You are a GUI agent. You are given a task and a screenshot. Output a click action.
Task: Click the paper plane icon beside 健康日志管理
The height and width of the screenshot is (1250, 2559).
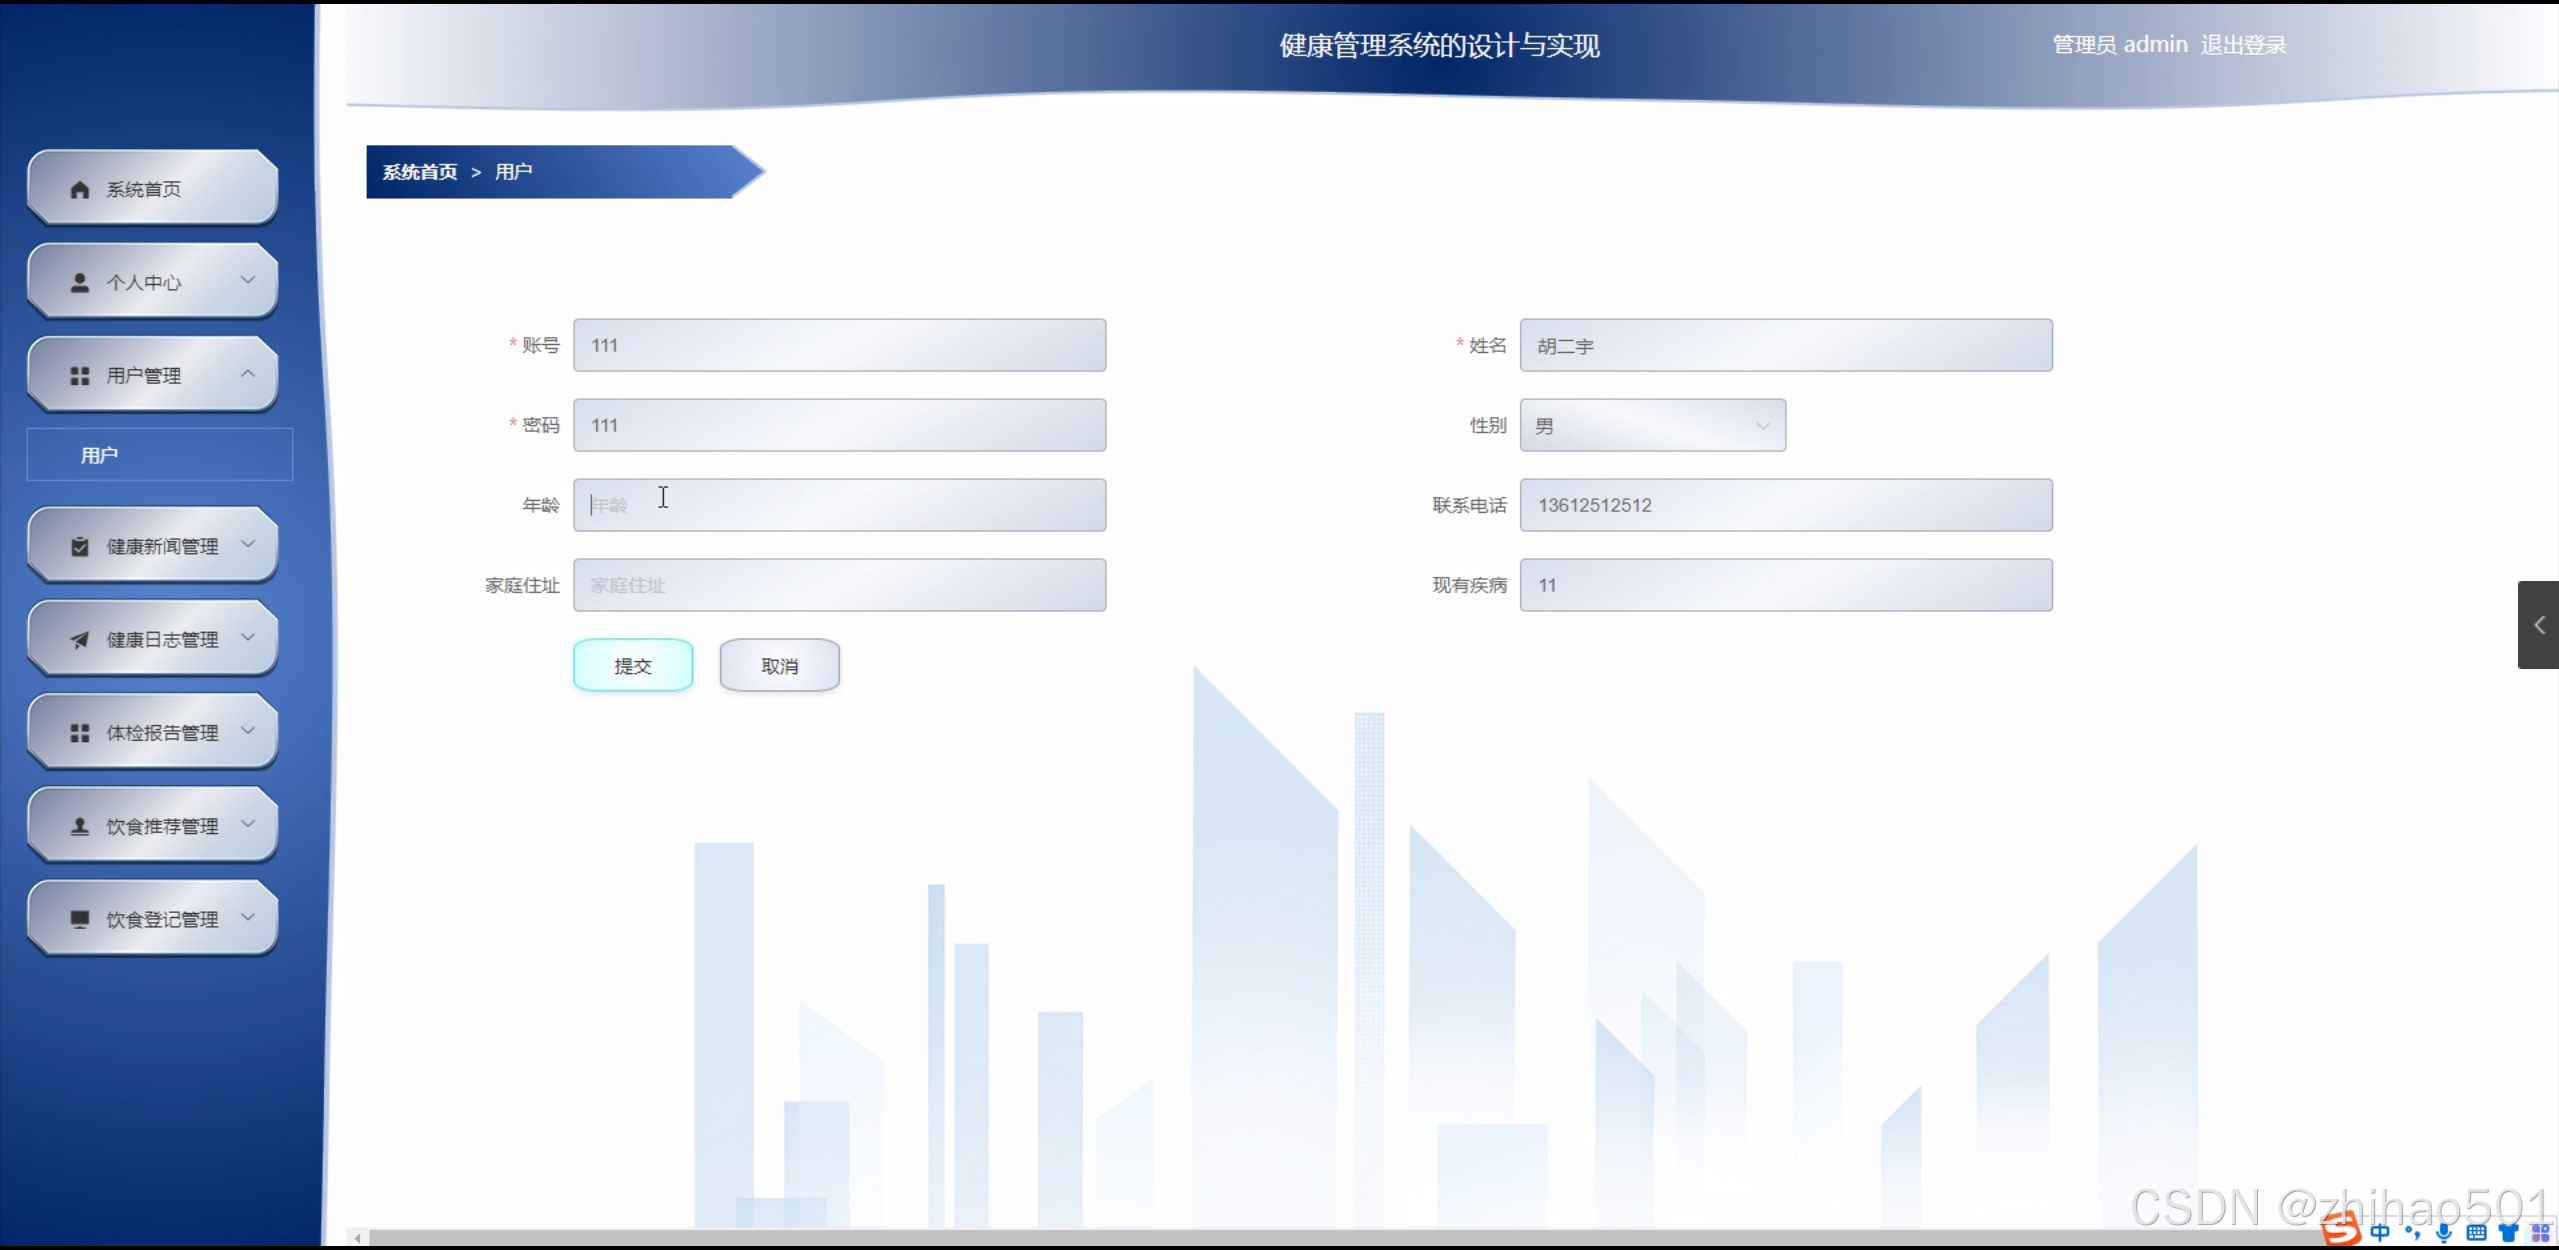pyautogui.click(x=80, y=640)
